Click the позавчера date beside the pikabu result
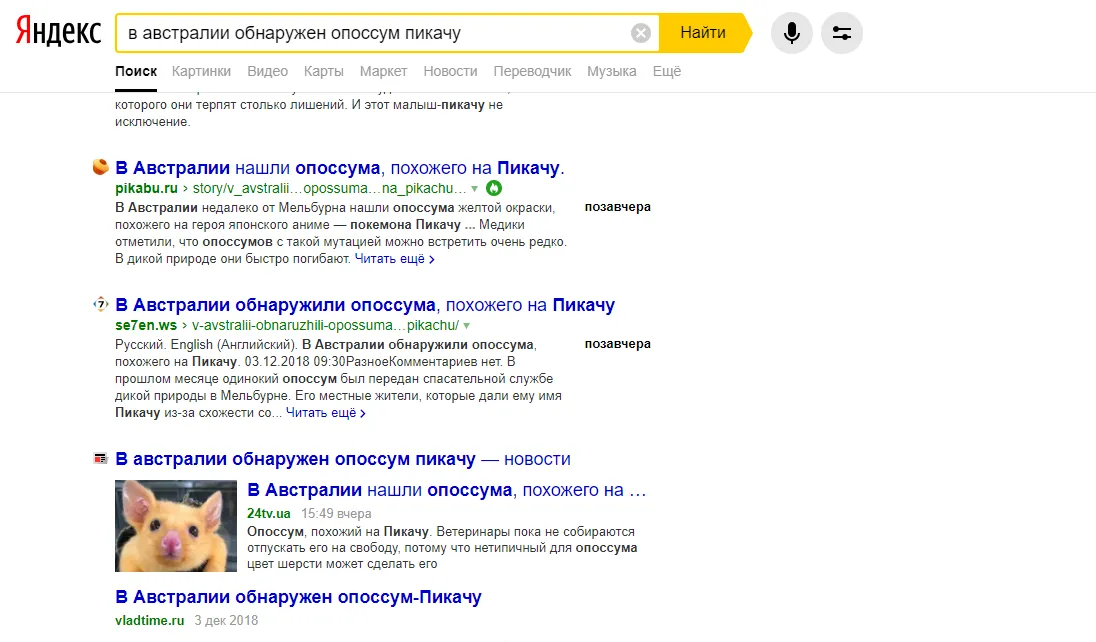 coord(618,207)
